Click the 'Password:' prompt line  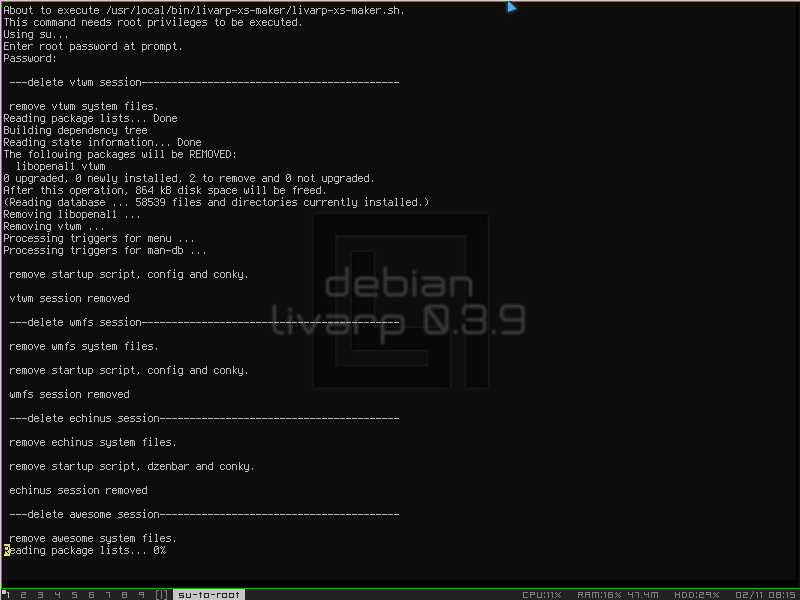[30, 58]
